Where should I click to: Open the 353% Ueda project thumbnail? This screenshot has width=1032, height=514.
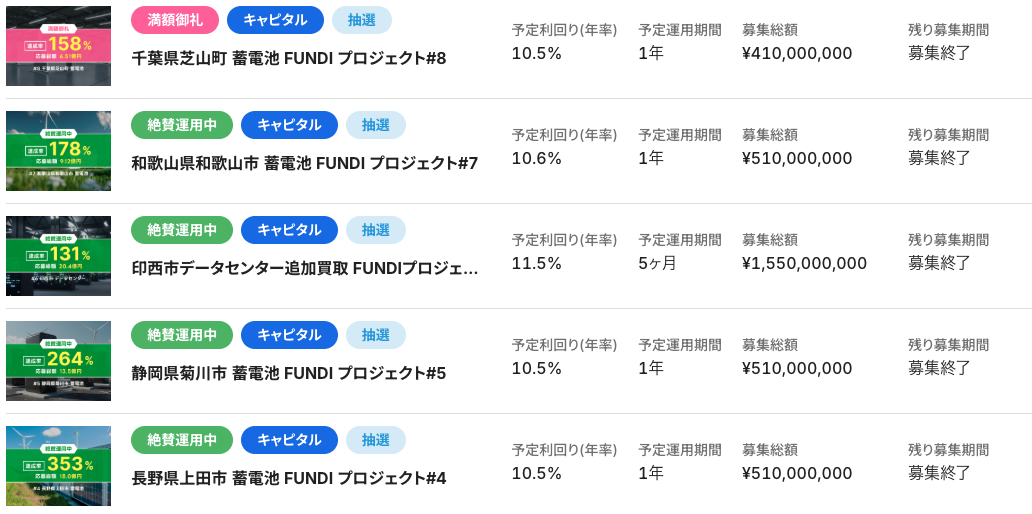(58, 466)
